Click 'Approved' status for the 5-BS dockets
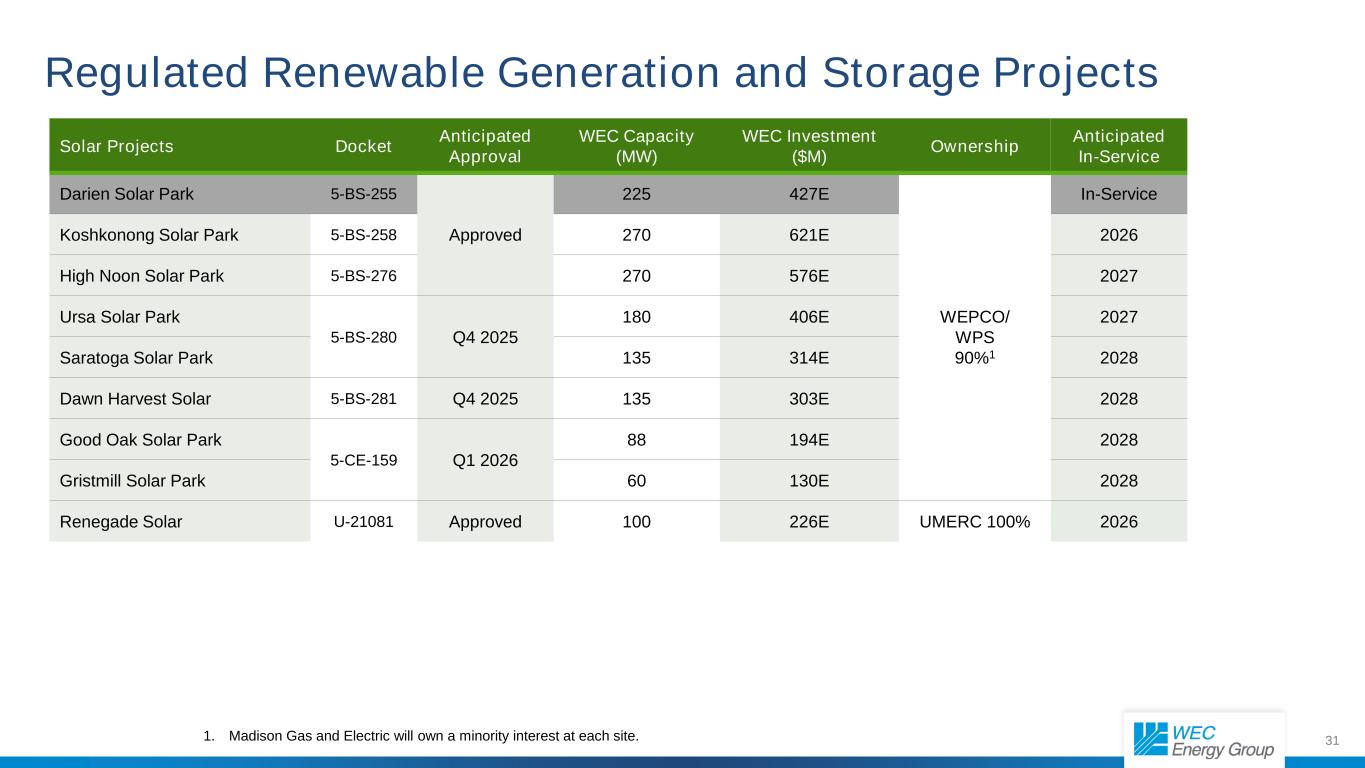The height and width of the screenshot is (768, 1365). (485, 235)
